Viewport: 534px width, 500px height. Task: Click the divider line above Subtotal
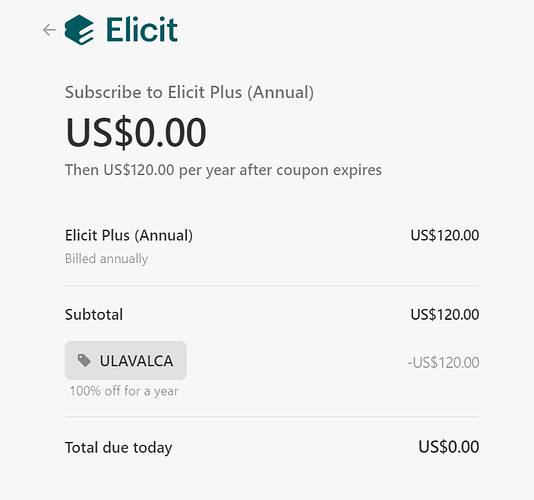(x=272, y=286)
